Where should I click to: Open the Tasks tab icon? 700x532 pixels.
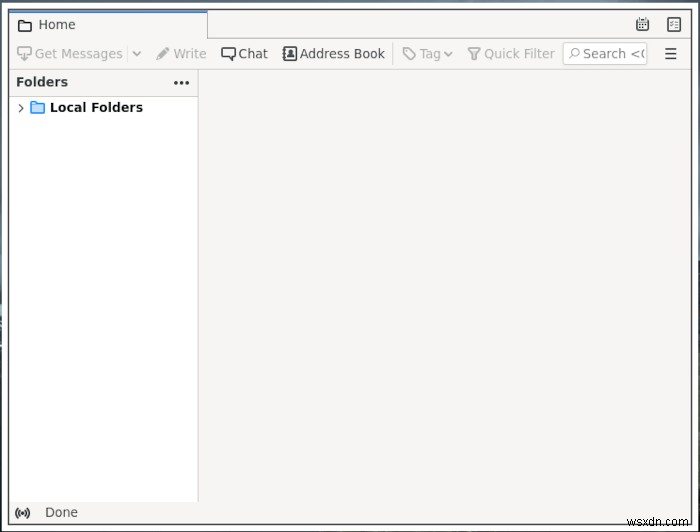[674, 25]
